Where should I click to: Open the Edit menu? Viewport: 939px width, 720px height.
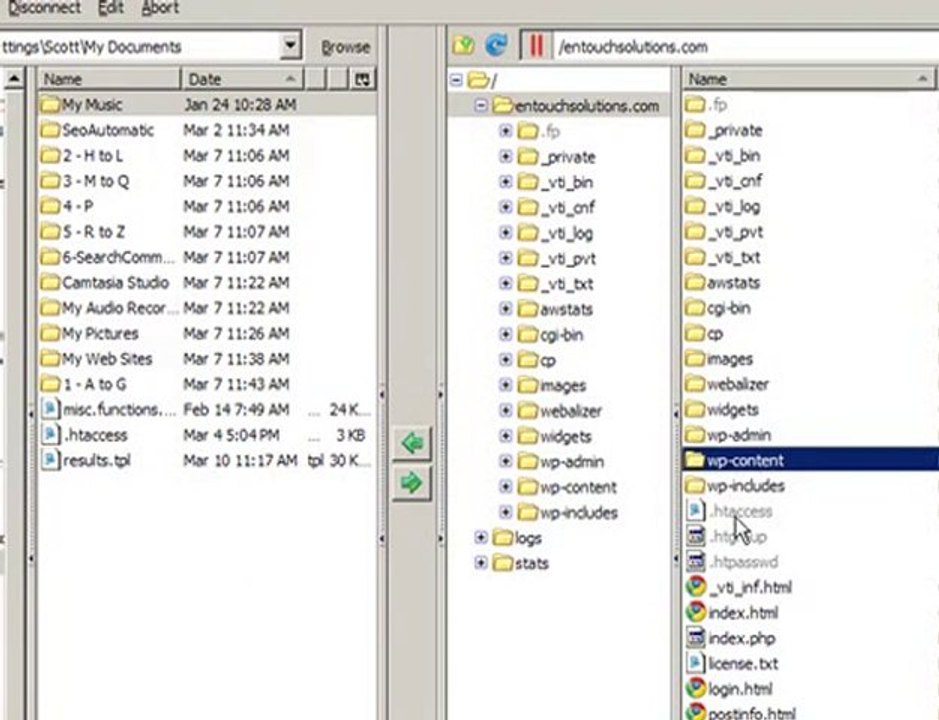click(110, 8)
